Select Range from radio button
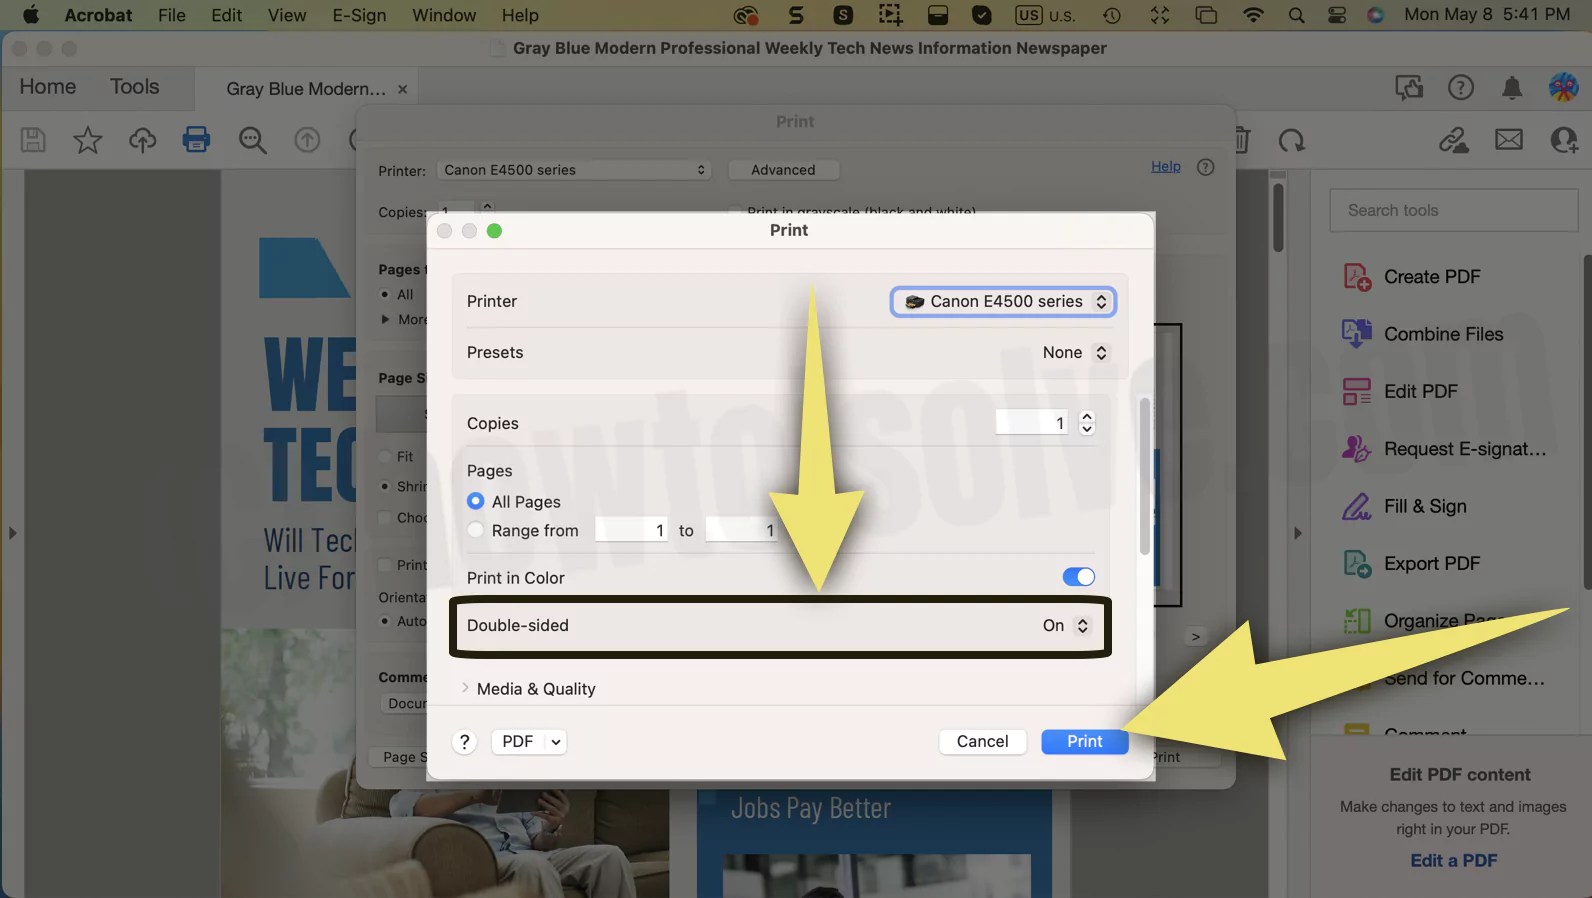This screenshot has width=1592, height=898. pyautogui.click(x=476, y=530)
